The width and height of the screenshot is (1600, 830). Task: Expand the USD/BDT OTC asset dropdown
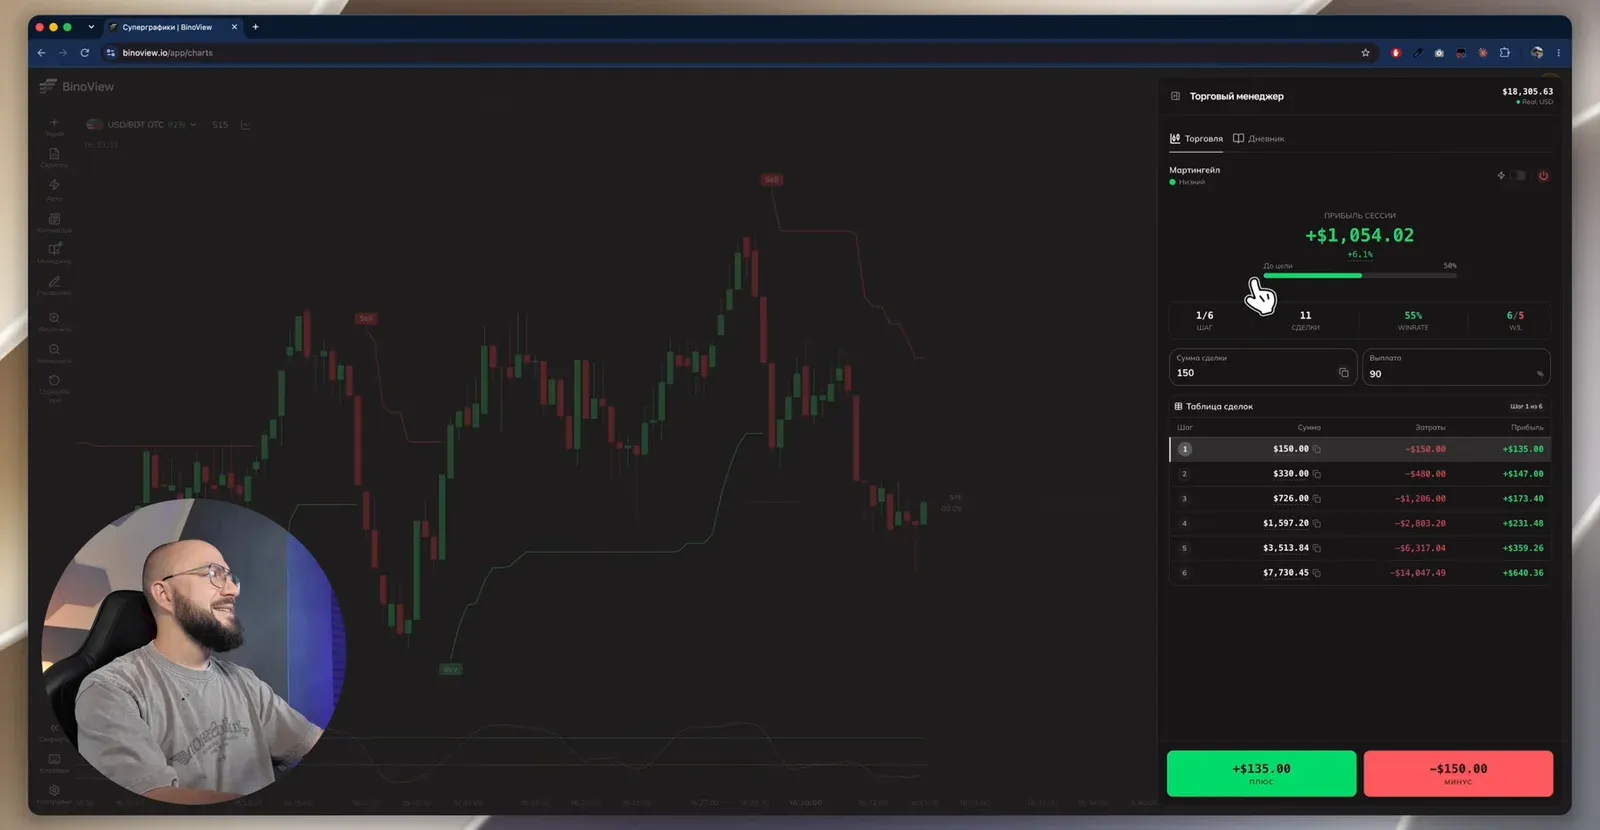click(x=141, y=125)
